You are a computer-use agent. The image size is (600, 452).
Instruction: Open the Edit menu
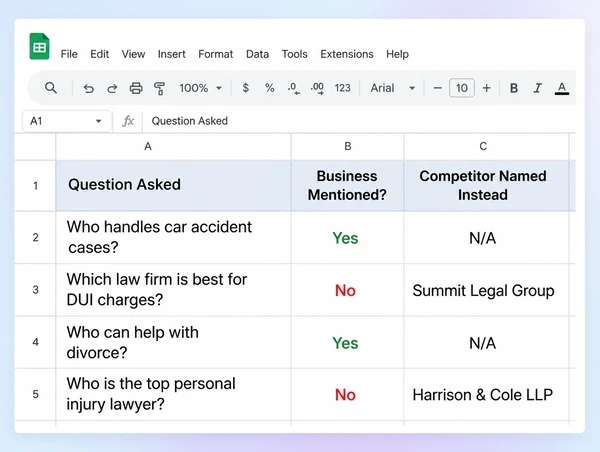pyautogui.click(x=99, y=54)
